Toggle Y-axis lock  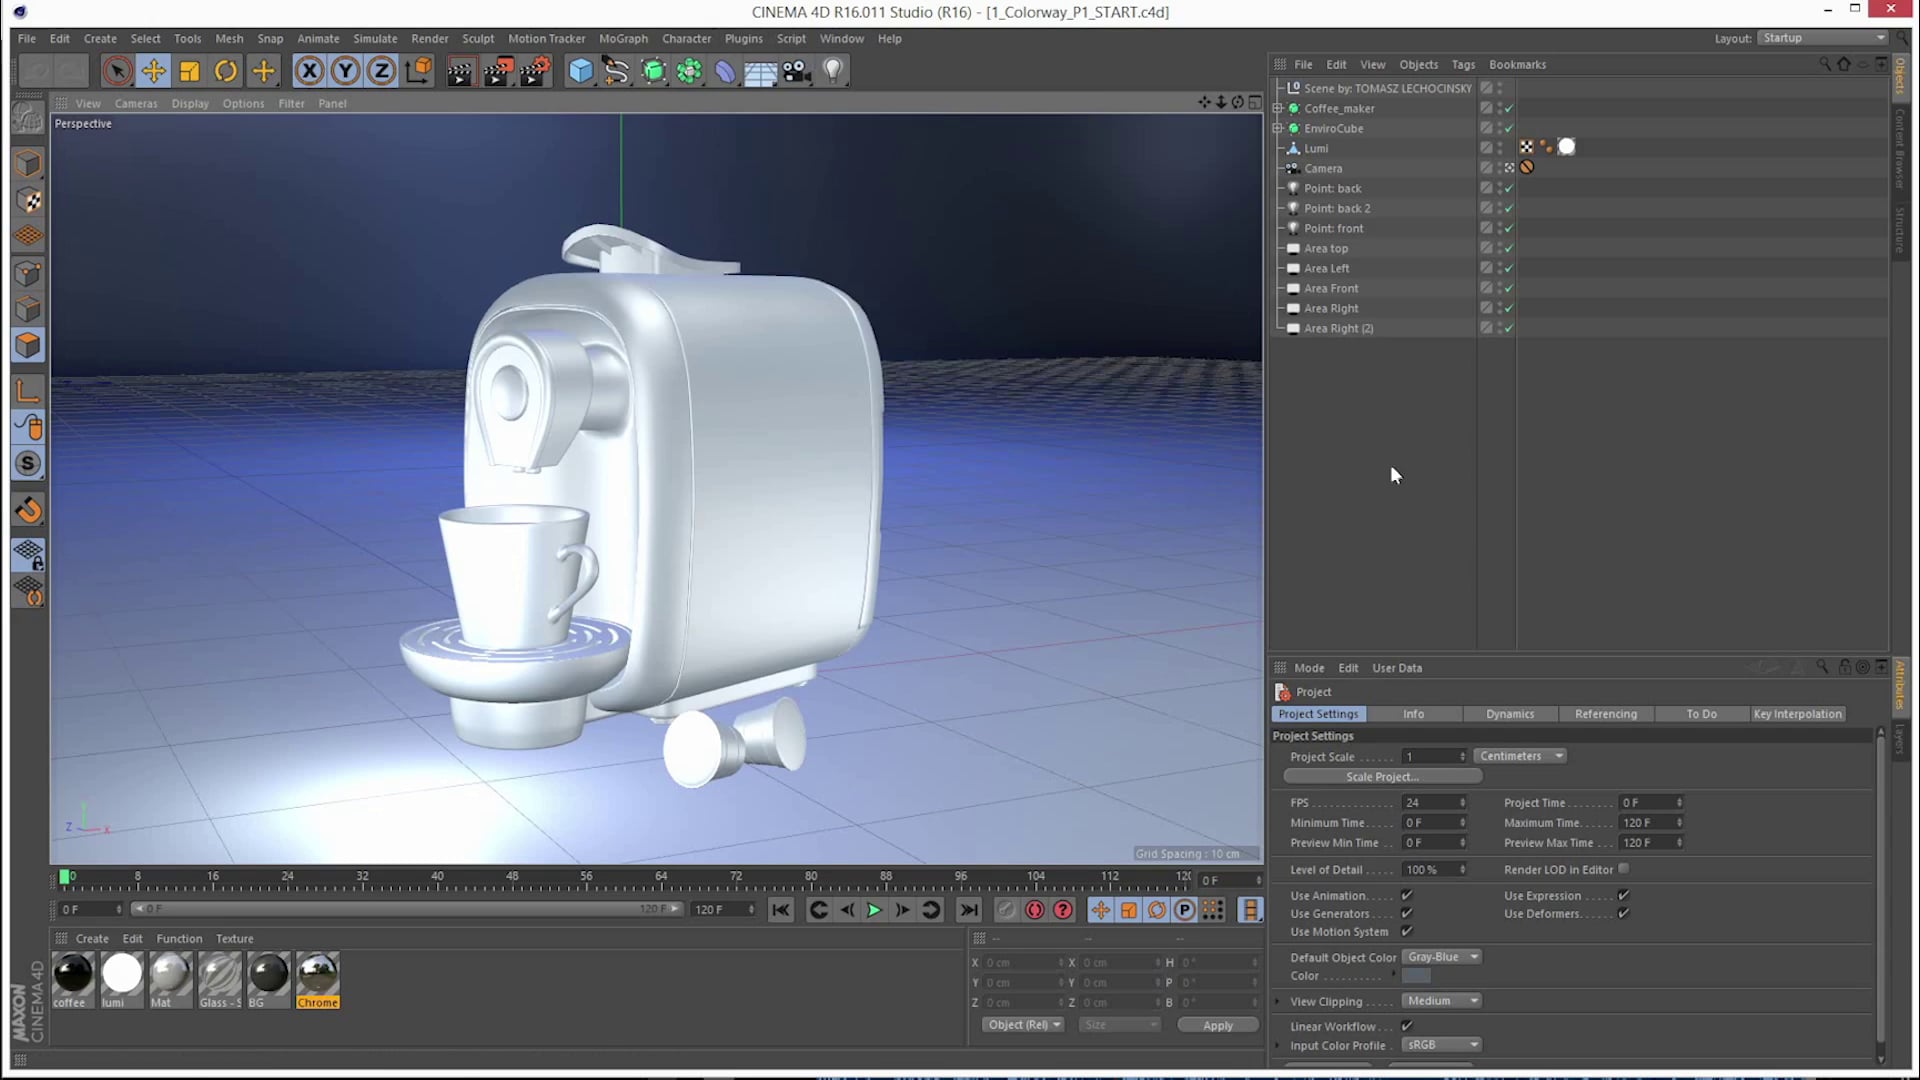[345, 71]
